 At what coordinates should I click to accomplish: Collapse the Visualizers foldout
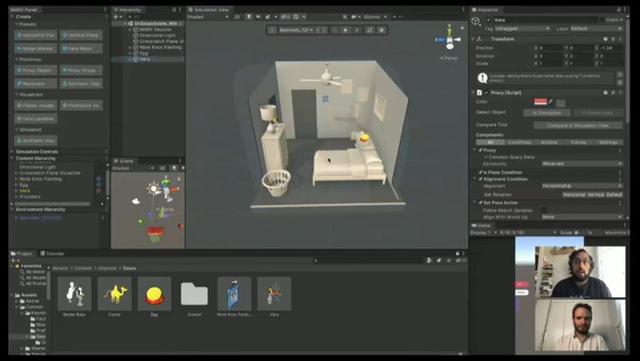18,94
